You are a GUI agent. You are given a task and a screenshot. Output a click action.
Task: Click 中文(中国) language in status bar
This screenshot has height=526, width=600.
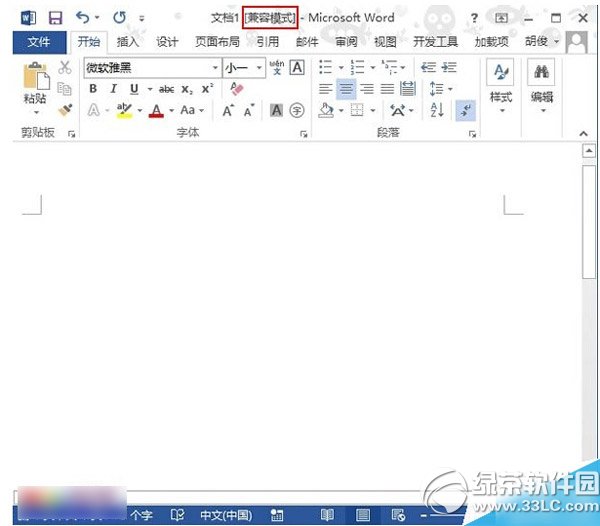click(x=226, y=515)
